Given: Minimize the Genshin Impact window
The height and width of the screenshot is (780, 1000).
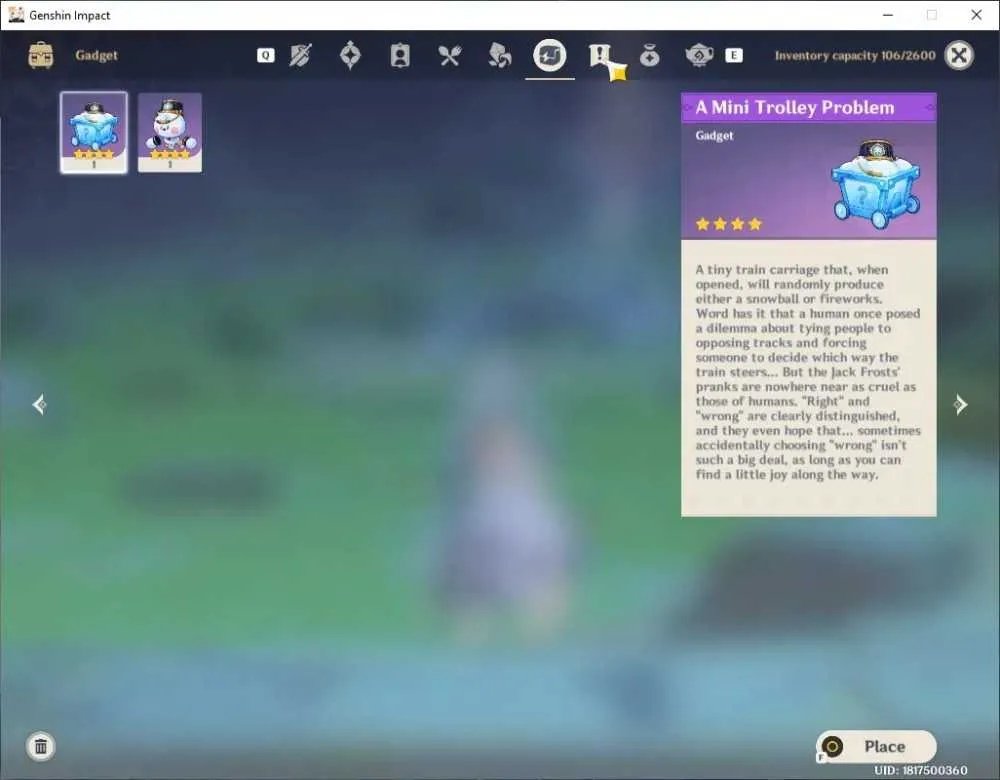Looking at the screenshot, I should 888,15.
